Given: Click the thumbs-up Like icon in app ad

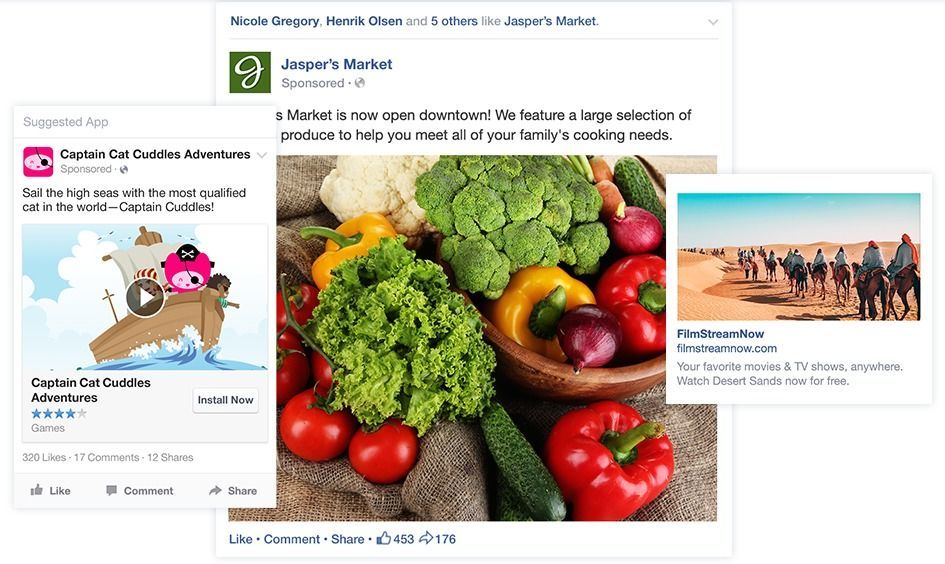Looking at the screenshot, I should (37, 490).
